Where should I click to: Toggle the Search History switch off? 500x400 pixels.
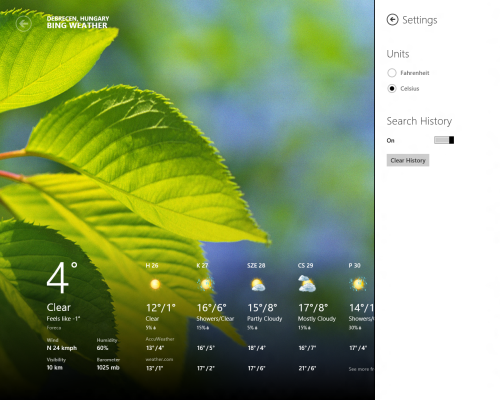coord(444,140)
